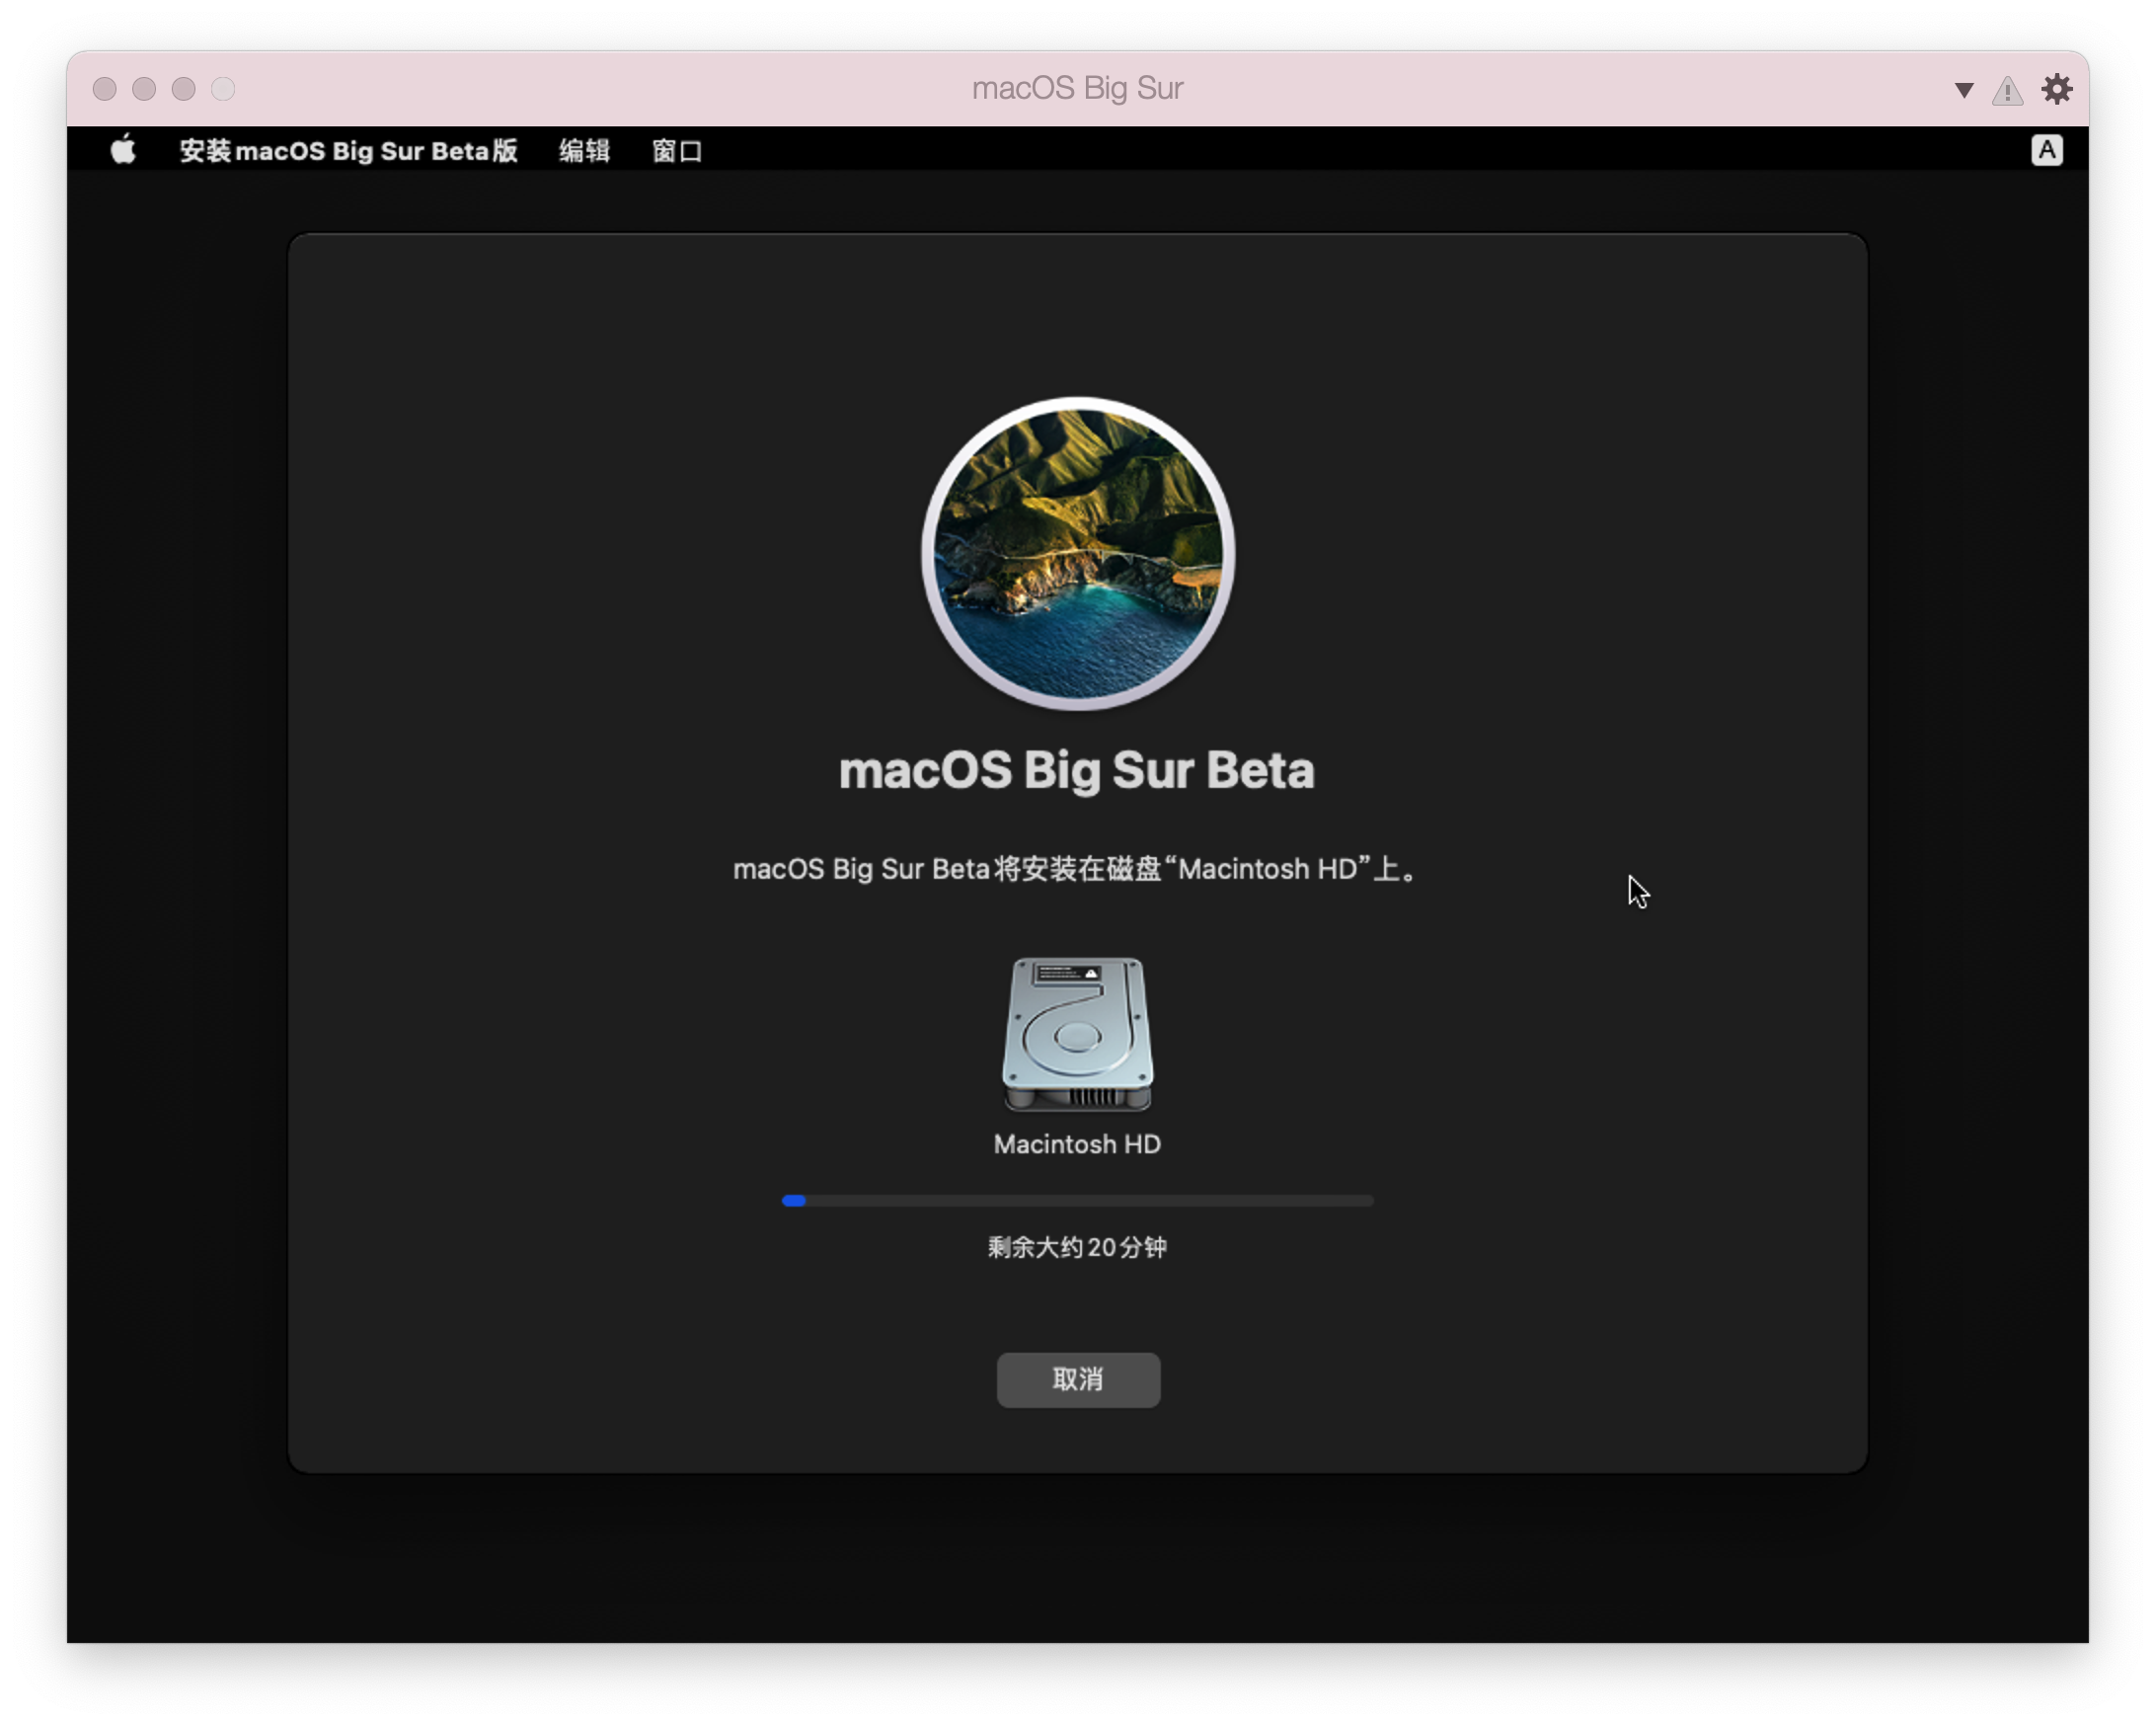Click the warning triangle indicator in the toolbar
The width and height of the screenshot is (2156, 1726).
[2006, 89]
